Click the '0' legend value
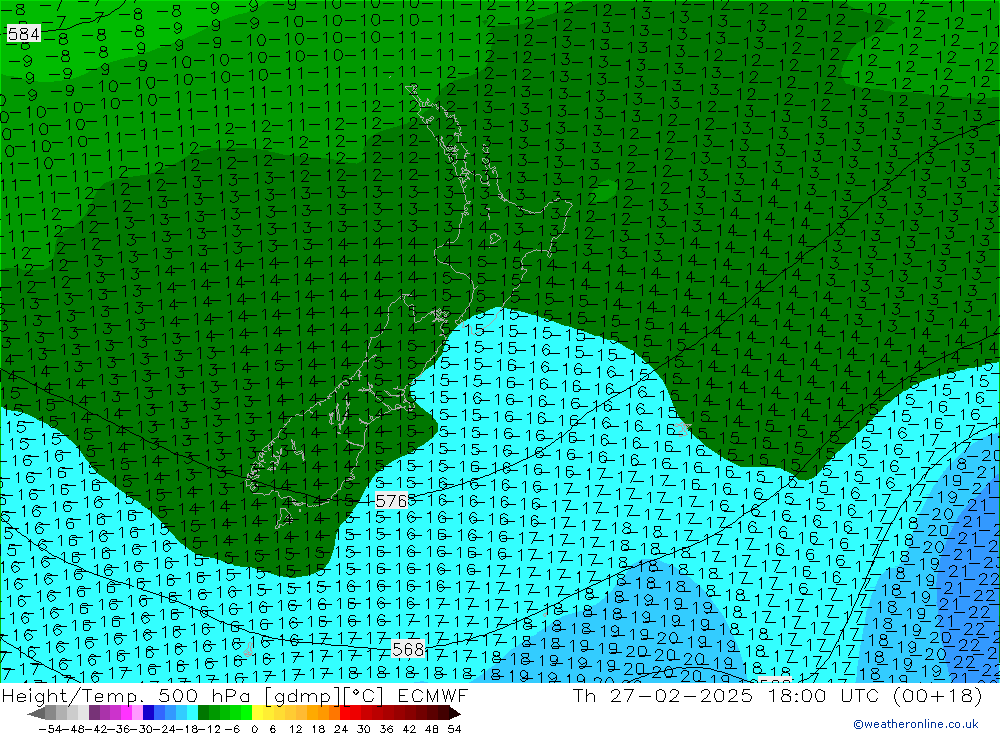This screenshot has width=1000, height=733. 254,729
